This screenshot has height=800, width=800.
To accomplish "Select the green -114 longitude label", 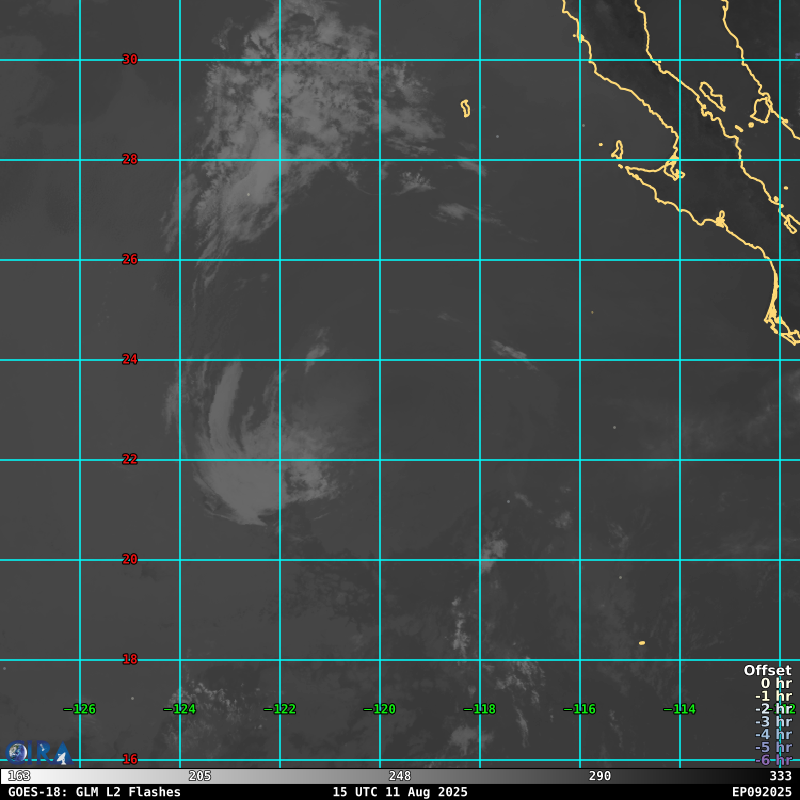I will [x=680, y=709].
